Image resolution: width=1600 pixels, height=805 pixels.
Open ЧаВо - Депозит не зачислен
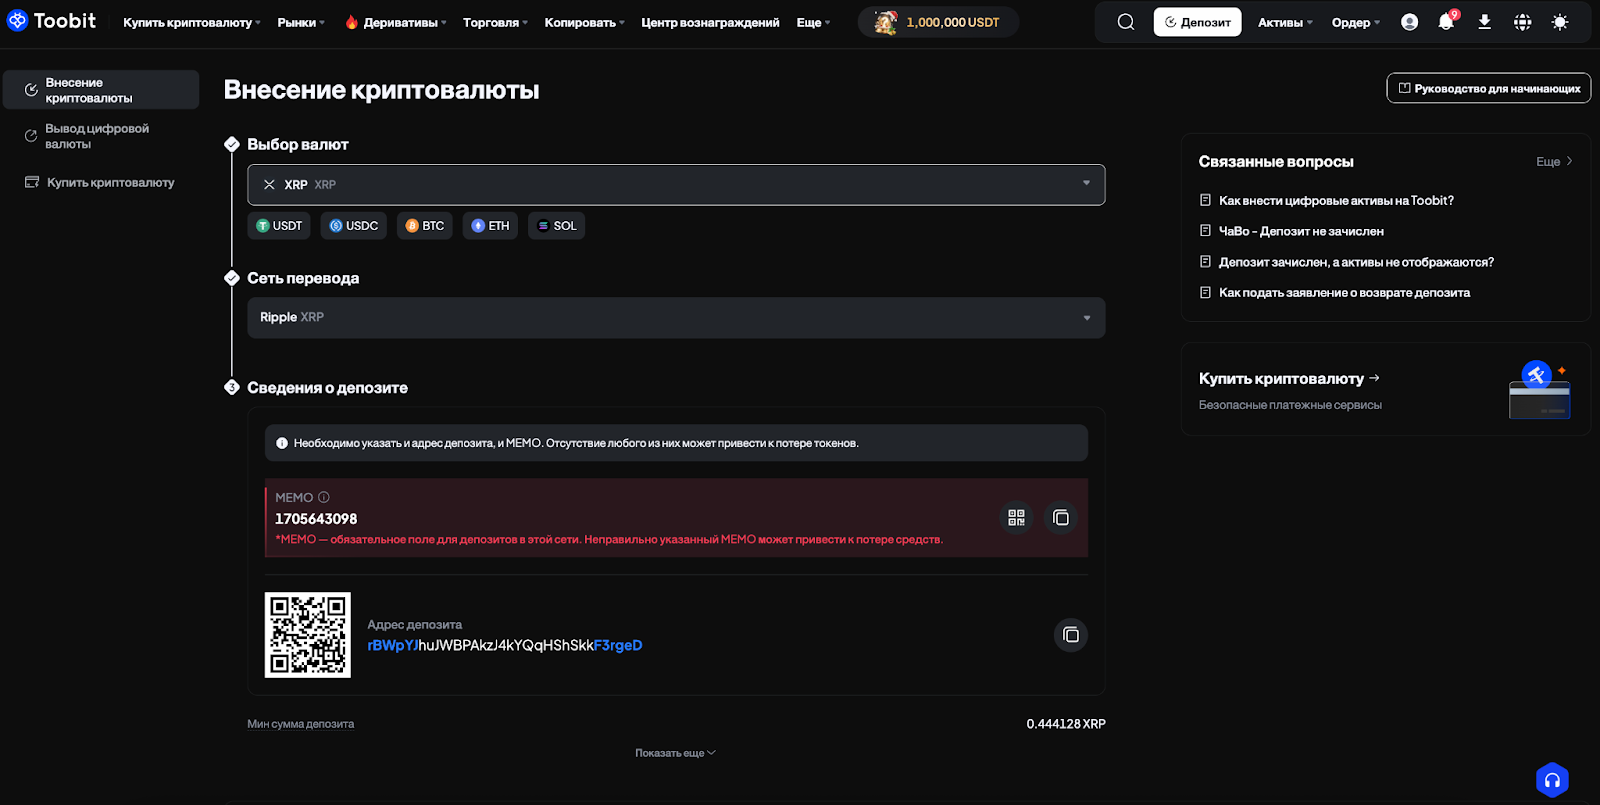pos(1301,231)
